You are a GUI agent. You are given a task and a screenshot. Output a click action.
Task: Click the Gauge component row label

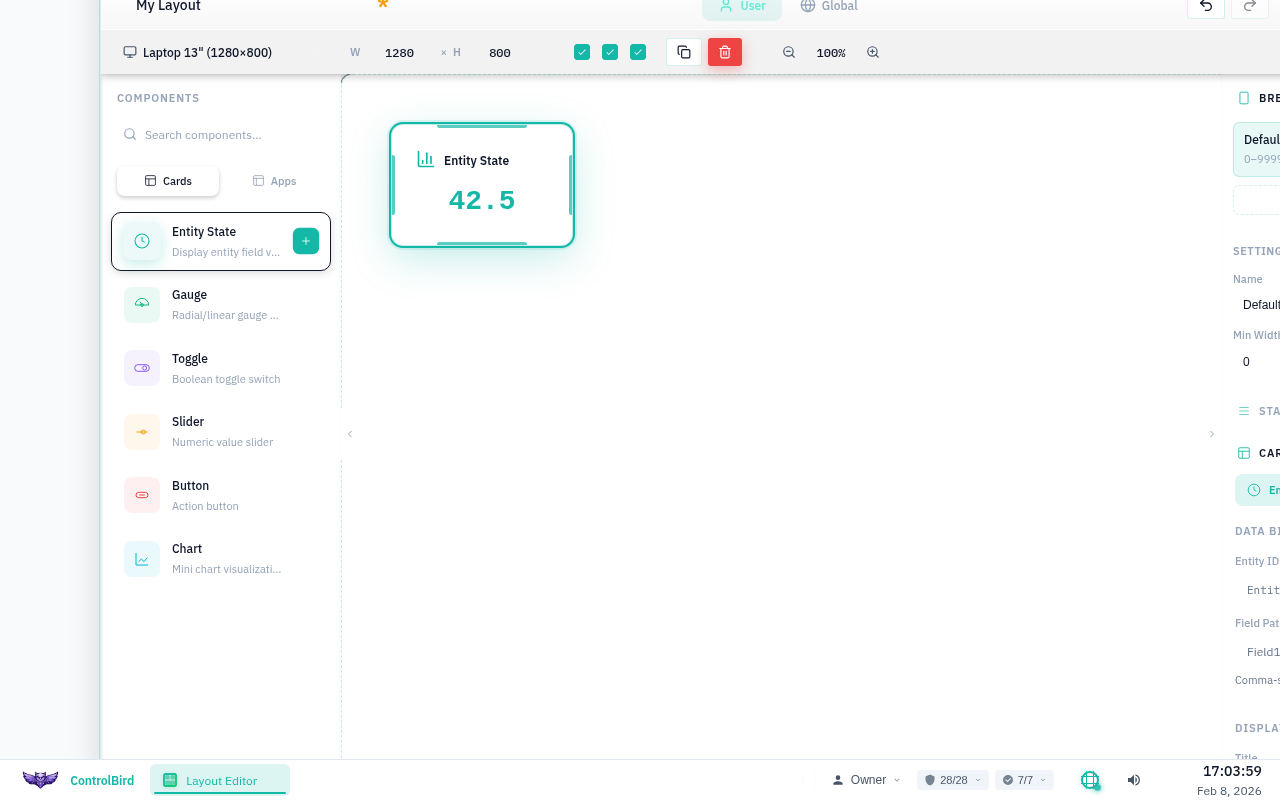coord(189,295)
